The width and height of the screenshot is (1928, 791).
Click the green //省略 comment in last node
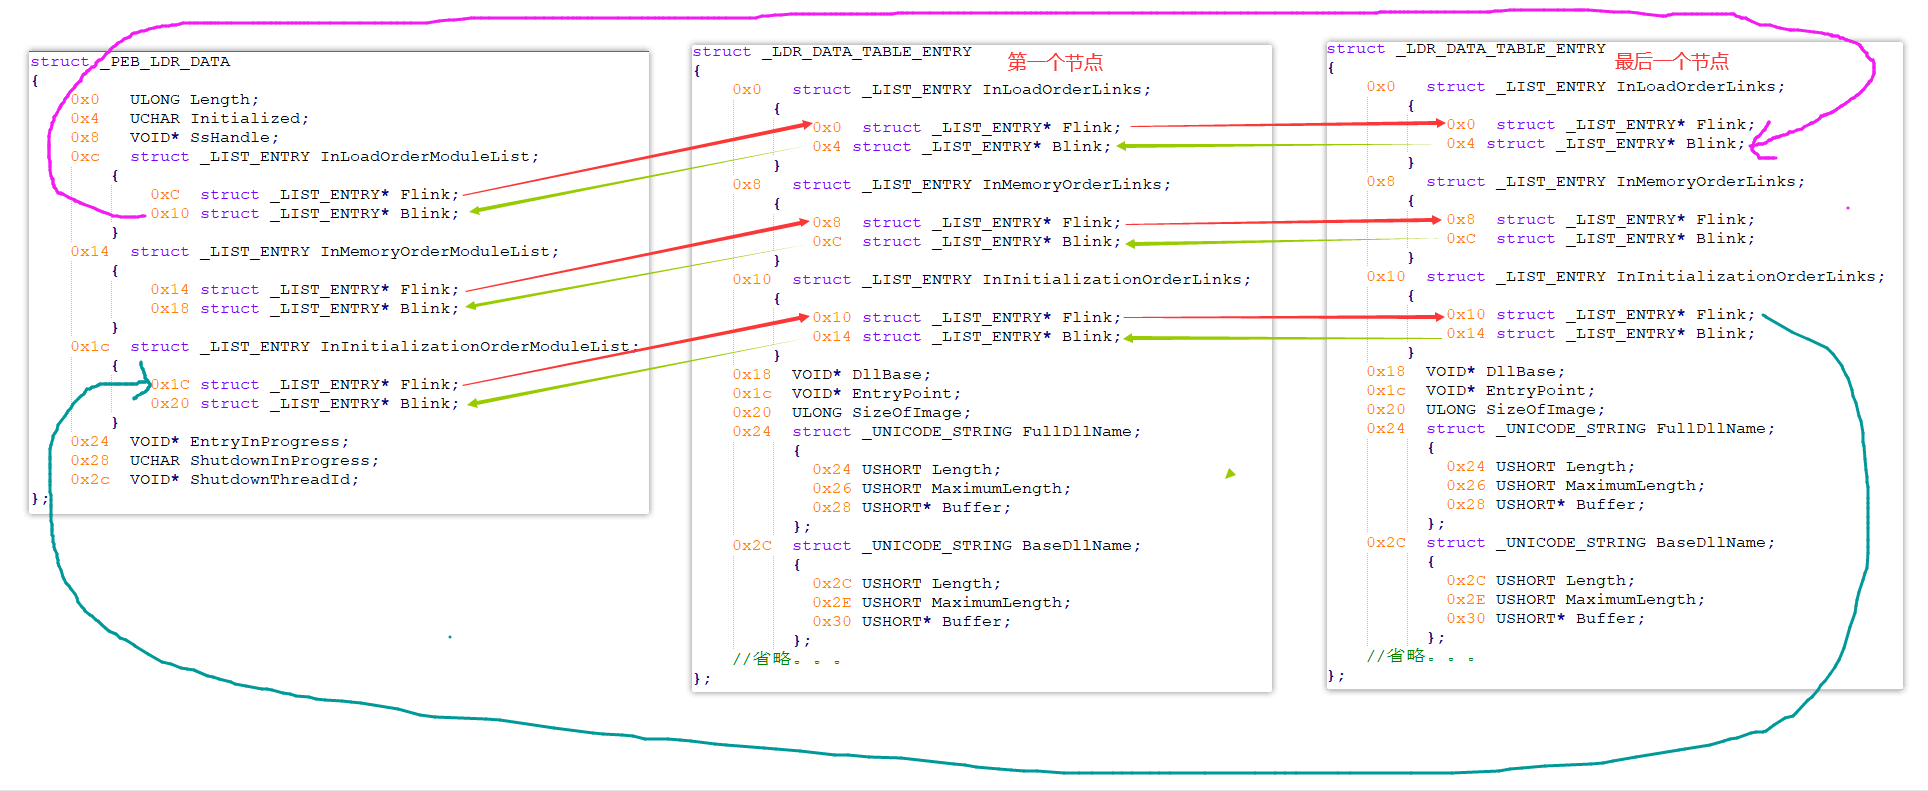point(1420,656)
